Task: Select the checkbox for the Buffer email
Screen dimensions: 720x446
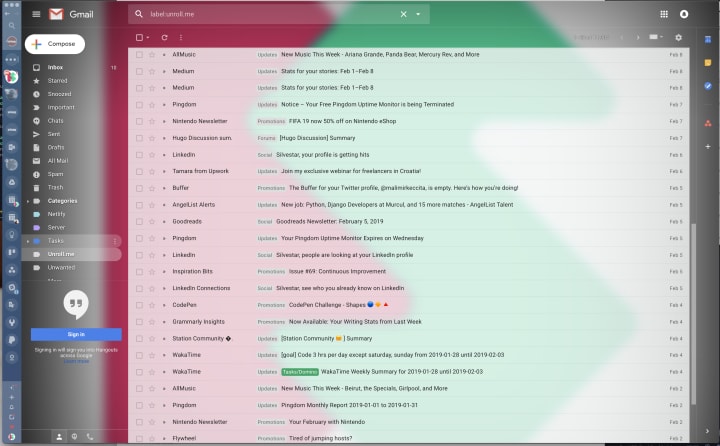Action: click(139, 188)
